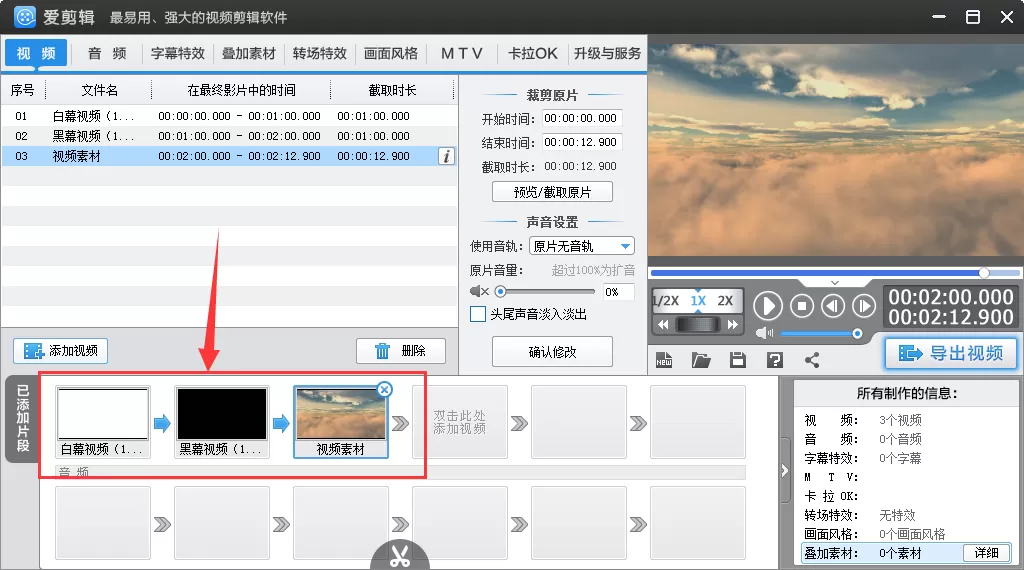Click the video preview image
The image size is (1024, 570).
[835, 151]
